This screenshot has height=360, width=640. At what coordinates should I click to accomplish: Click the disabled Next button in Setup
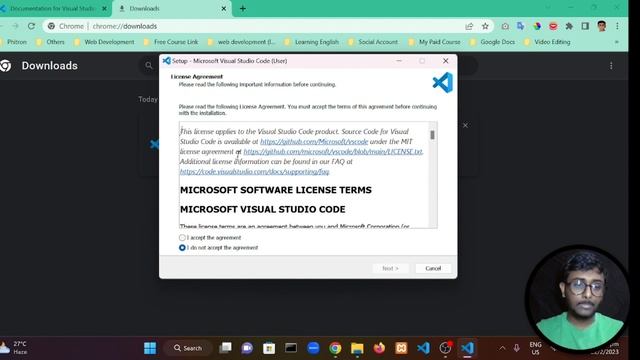pyautogui.click(x=390, y=268)
